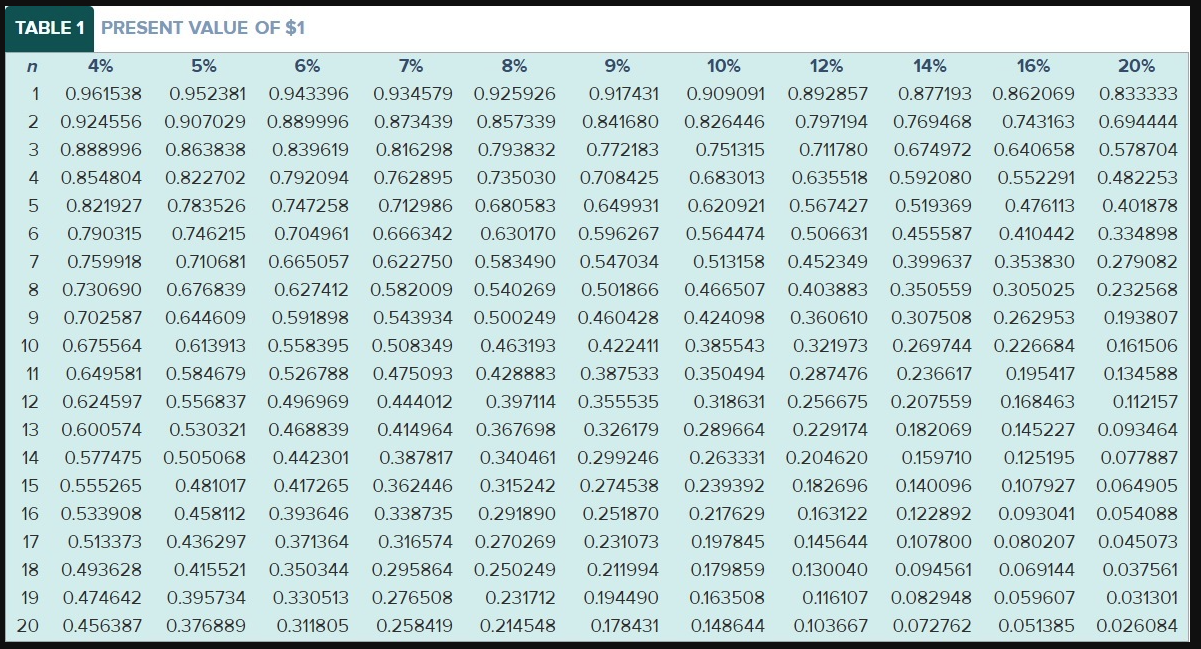Select cell value 0.231073

click(x=622, y=542)
